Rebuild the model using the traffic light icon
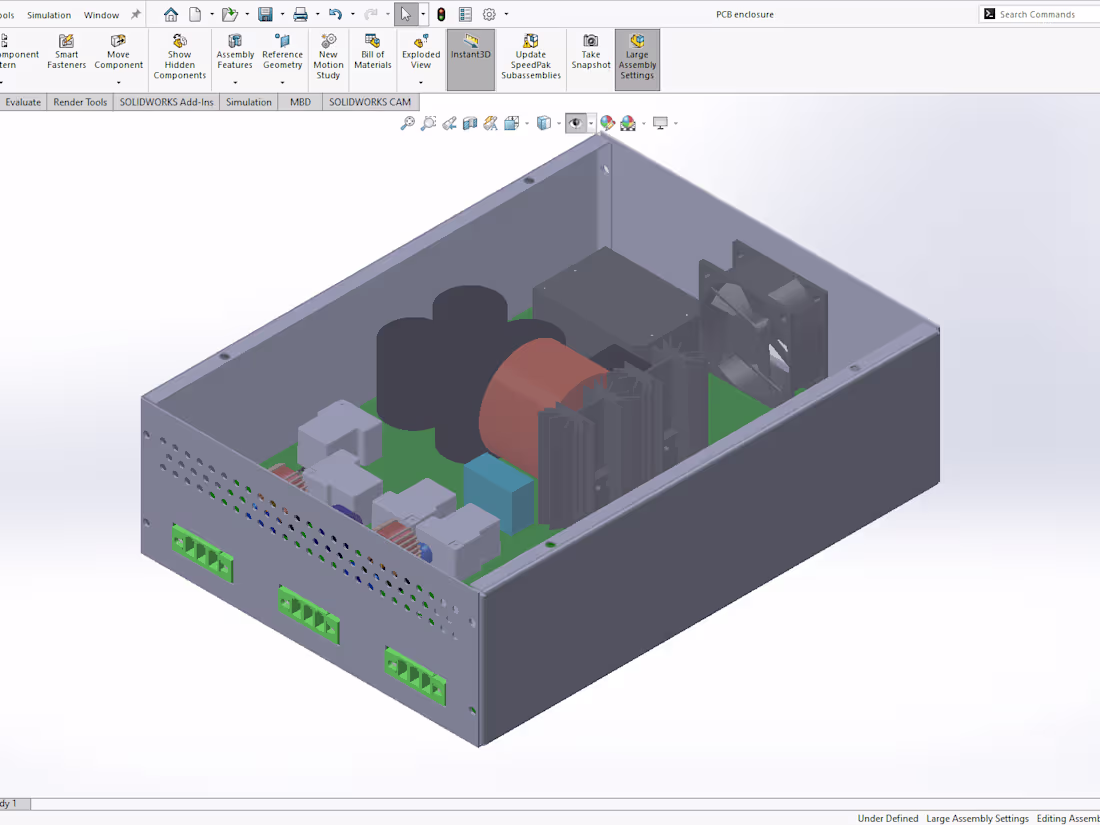The width and height of the screenshot is (1100, 825). (441, 14)
